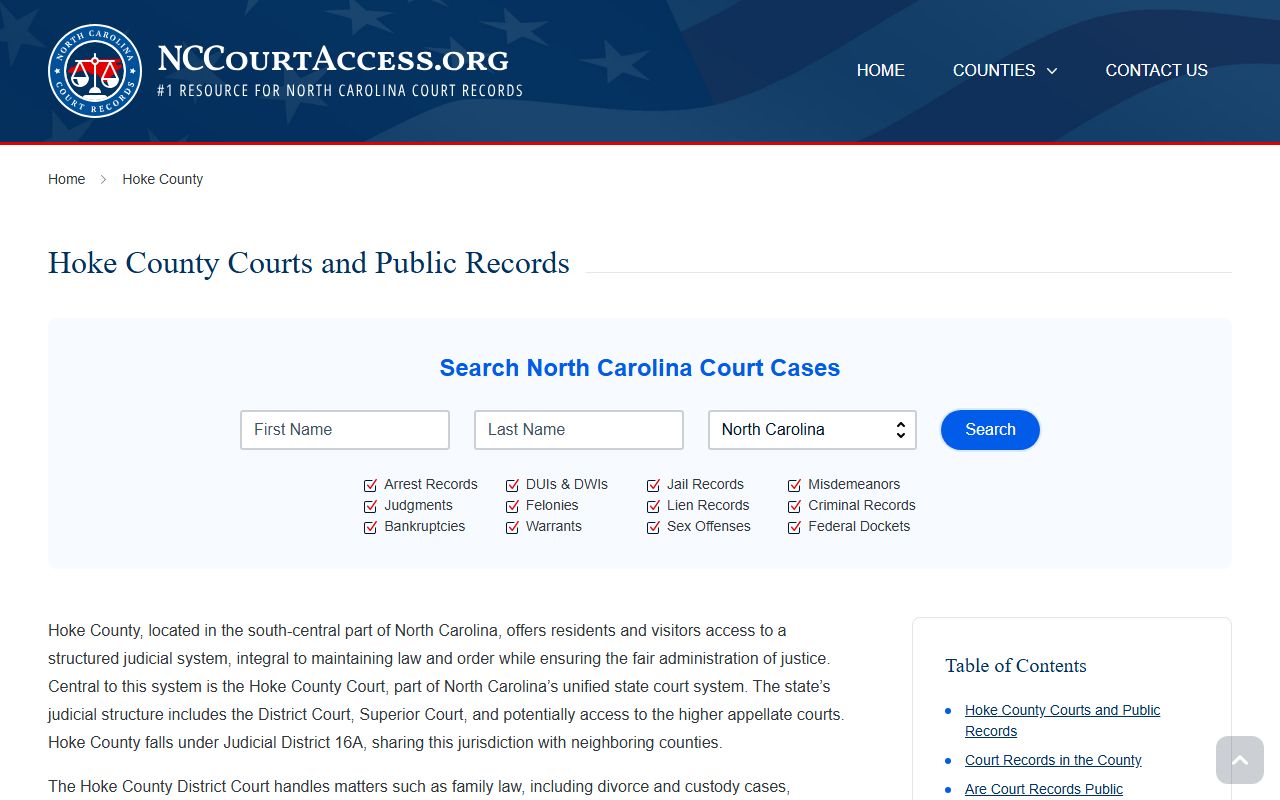Toggle the Bankruptcies checkmark
Screen dimensions: 1280x800
tap(370, 527)
